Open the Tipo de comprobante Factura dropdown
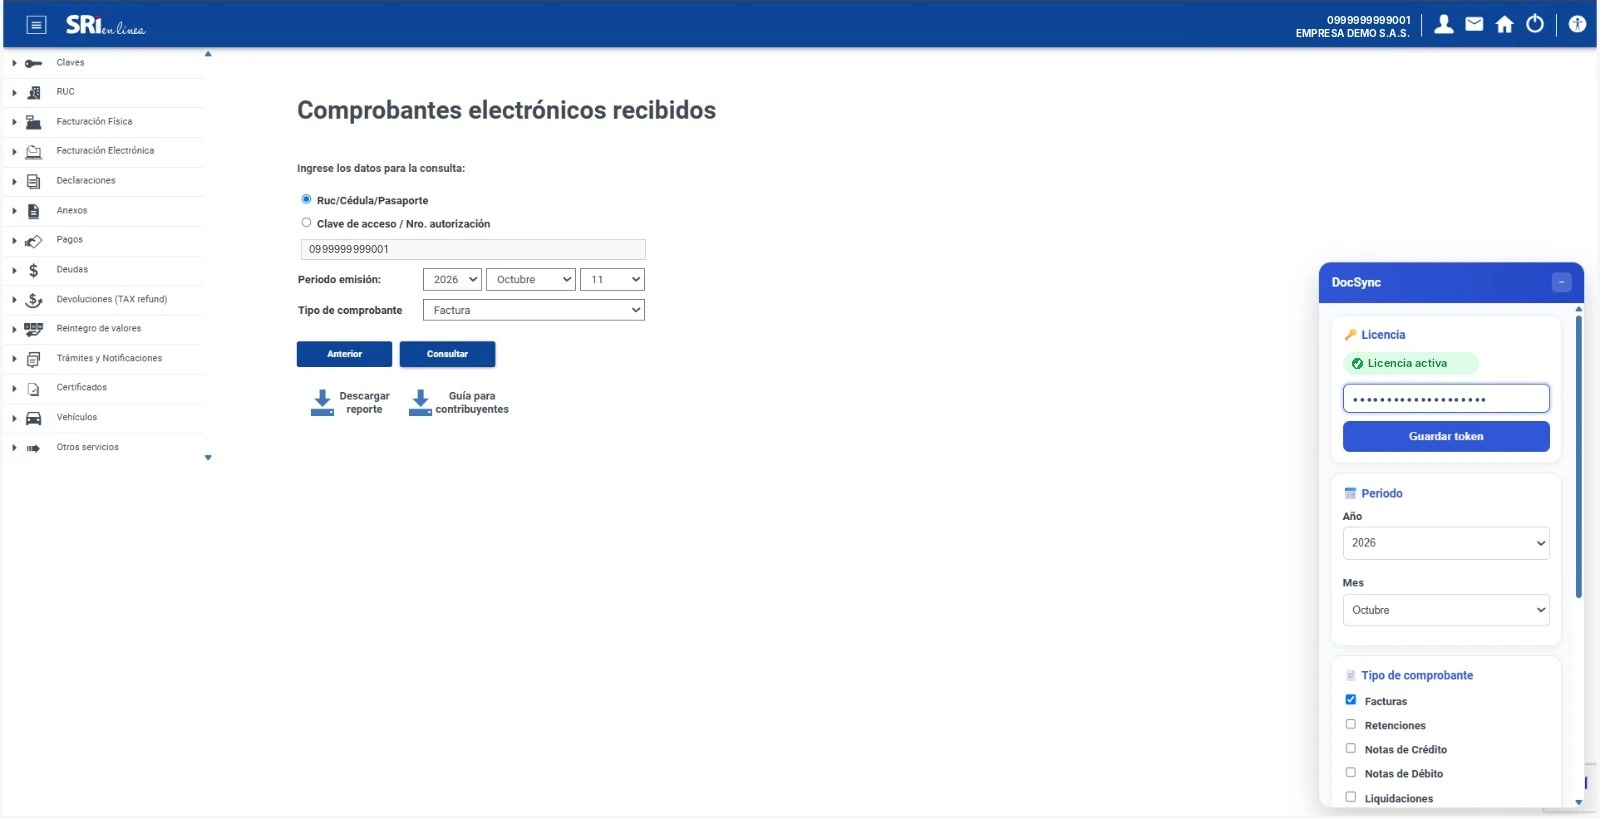This screenshot has width=1600, height=819. click(x=534, y=310)
